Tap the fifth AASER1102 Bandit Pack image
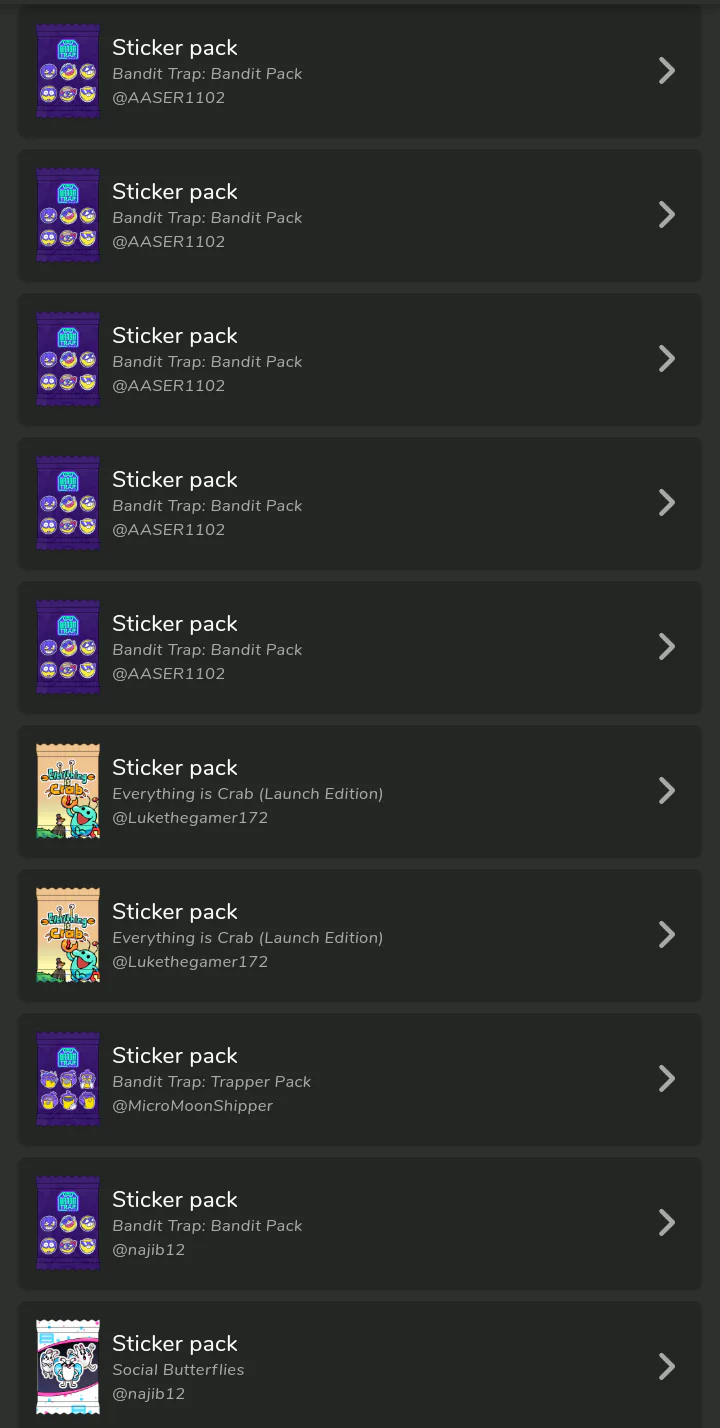The width and height of the screenshot is (720, 1428). tap(68, 647)
